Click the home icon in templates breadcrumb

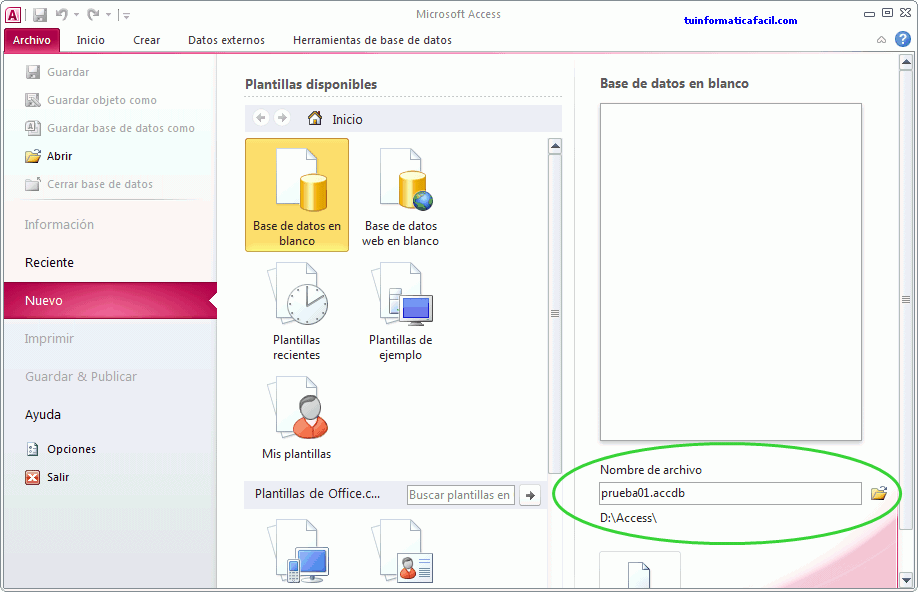click(x=315, y=118)
